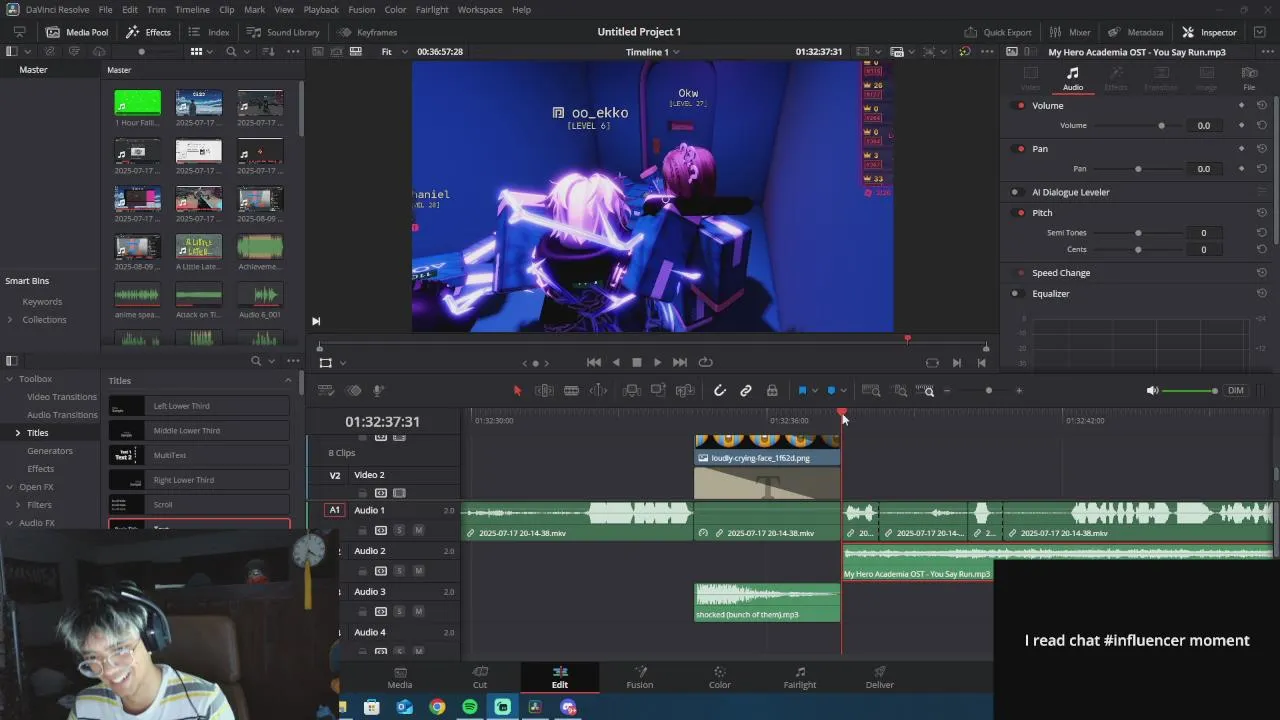This screenshot has width=1280, height=720.
Task: Open Chrome from the taskbar
Action: pos(437,707)
